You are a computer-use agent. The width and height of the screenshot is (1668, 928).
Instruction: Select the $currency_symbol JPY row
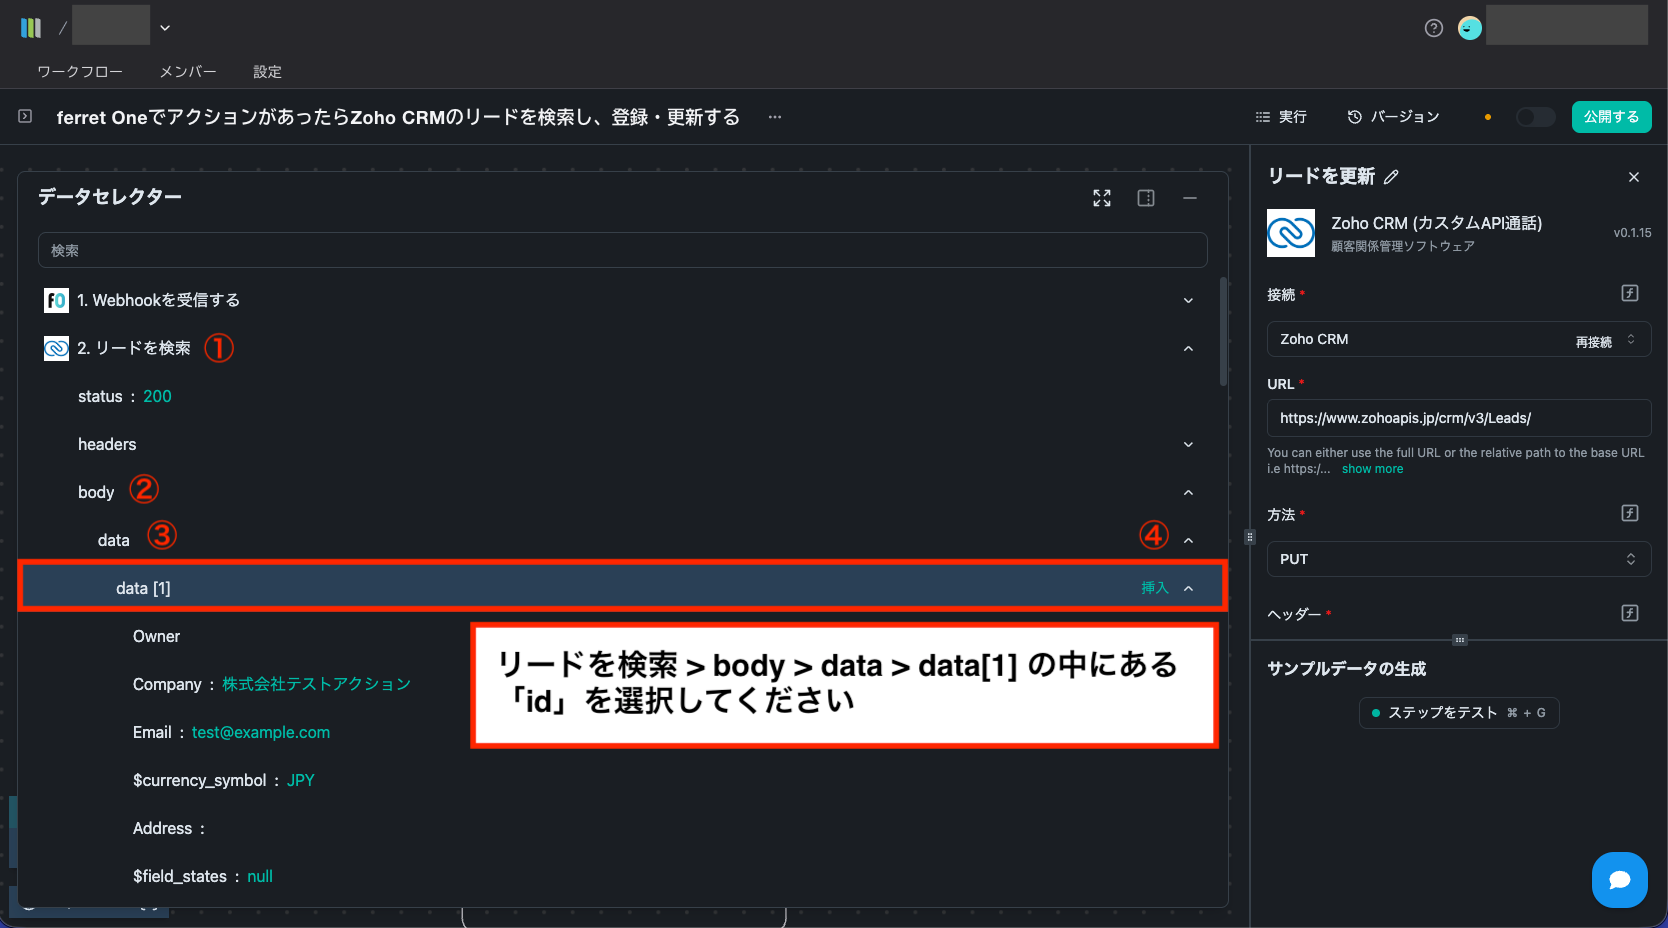(622, 780)
